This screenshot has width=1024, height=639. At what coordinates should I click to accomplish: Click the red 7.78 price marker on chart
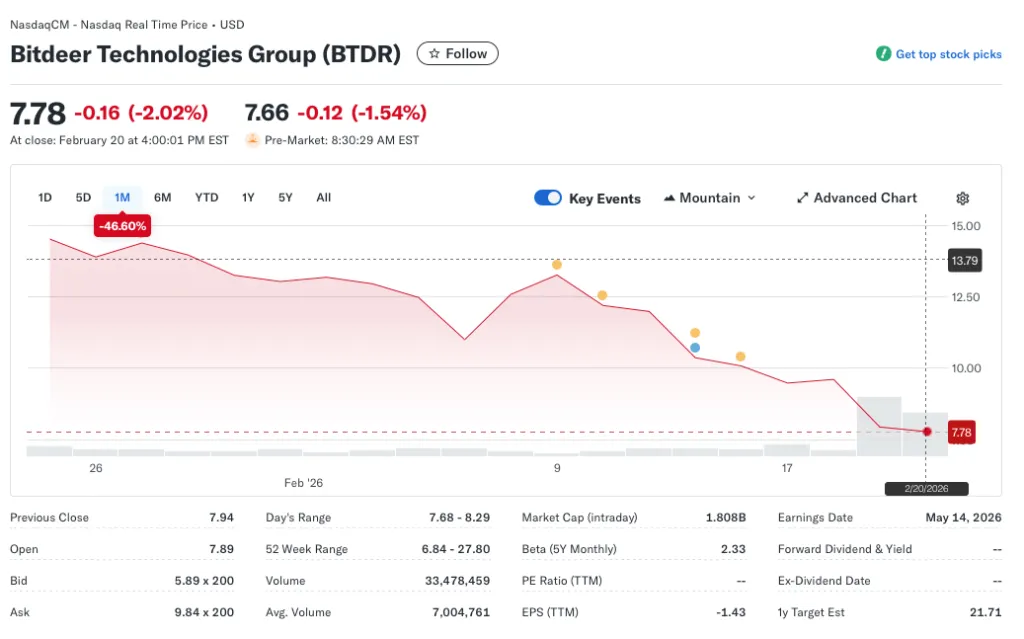point(927,432)
